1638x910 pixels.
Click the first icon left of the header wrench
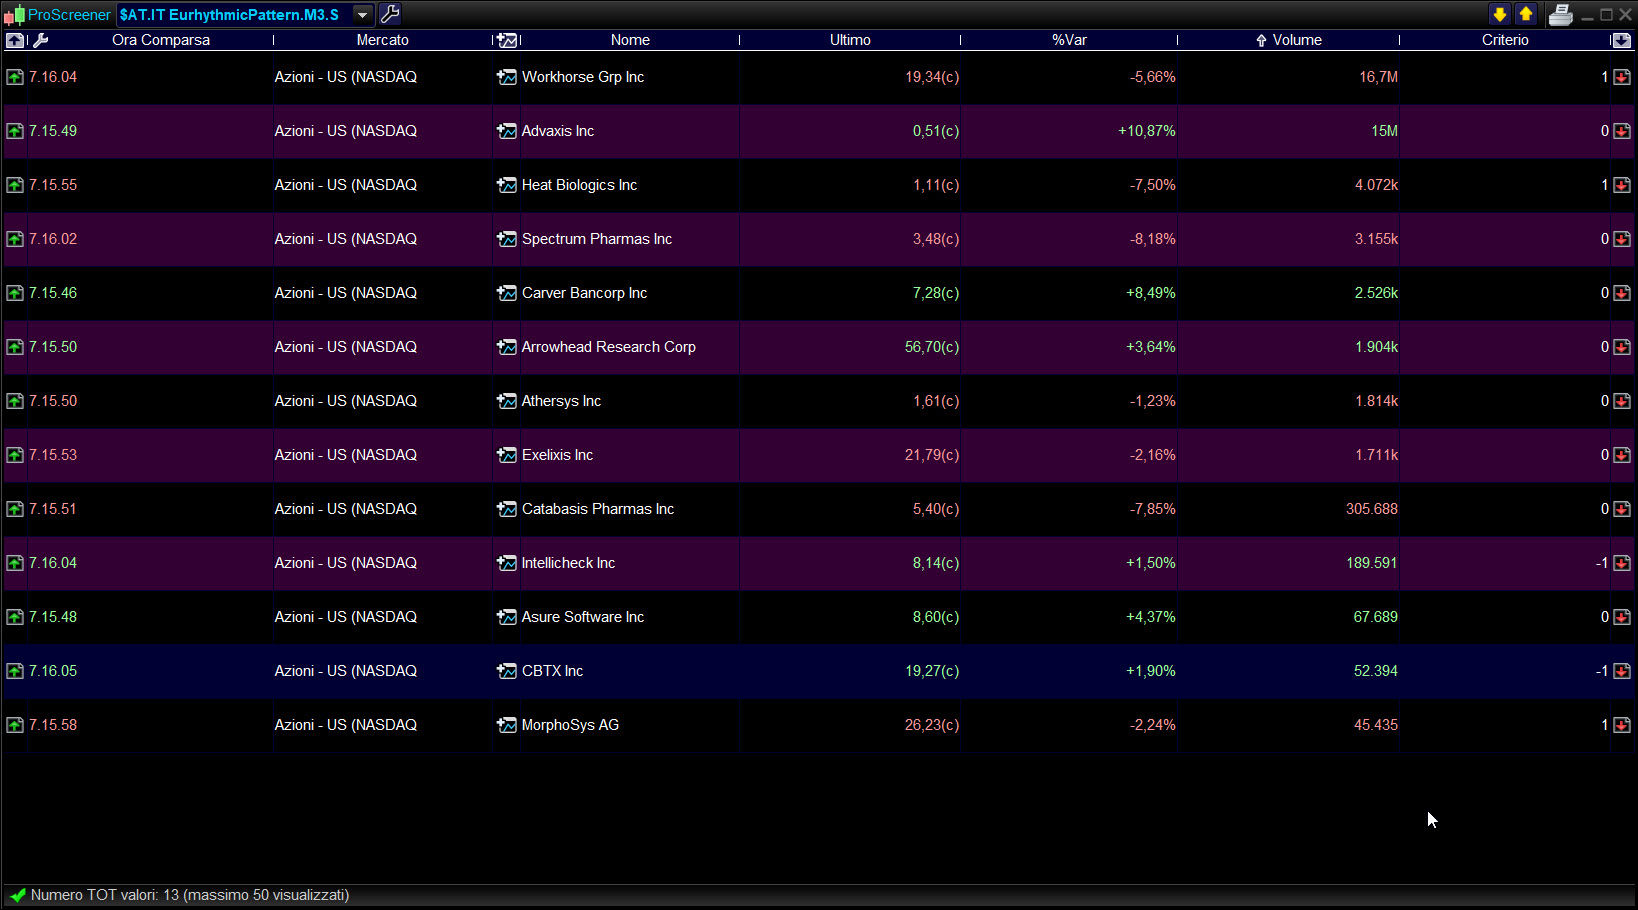point(15,40)
